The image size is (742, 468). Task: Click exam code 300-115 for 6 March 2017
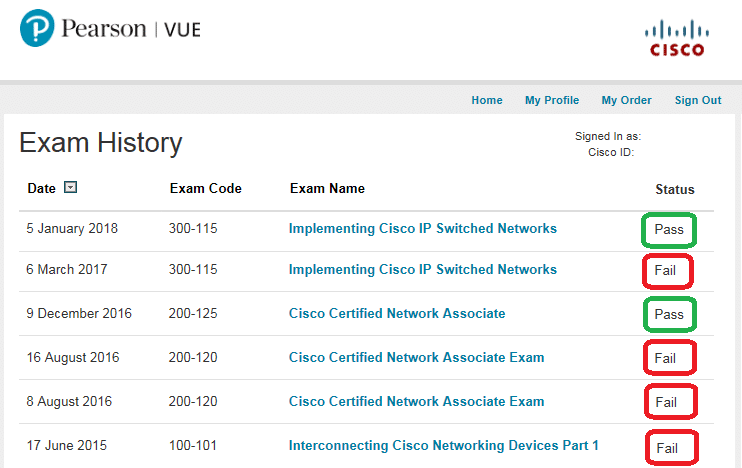tap(193, 270)
